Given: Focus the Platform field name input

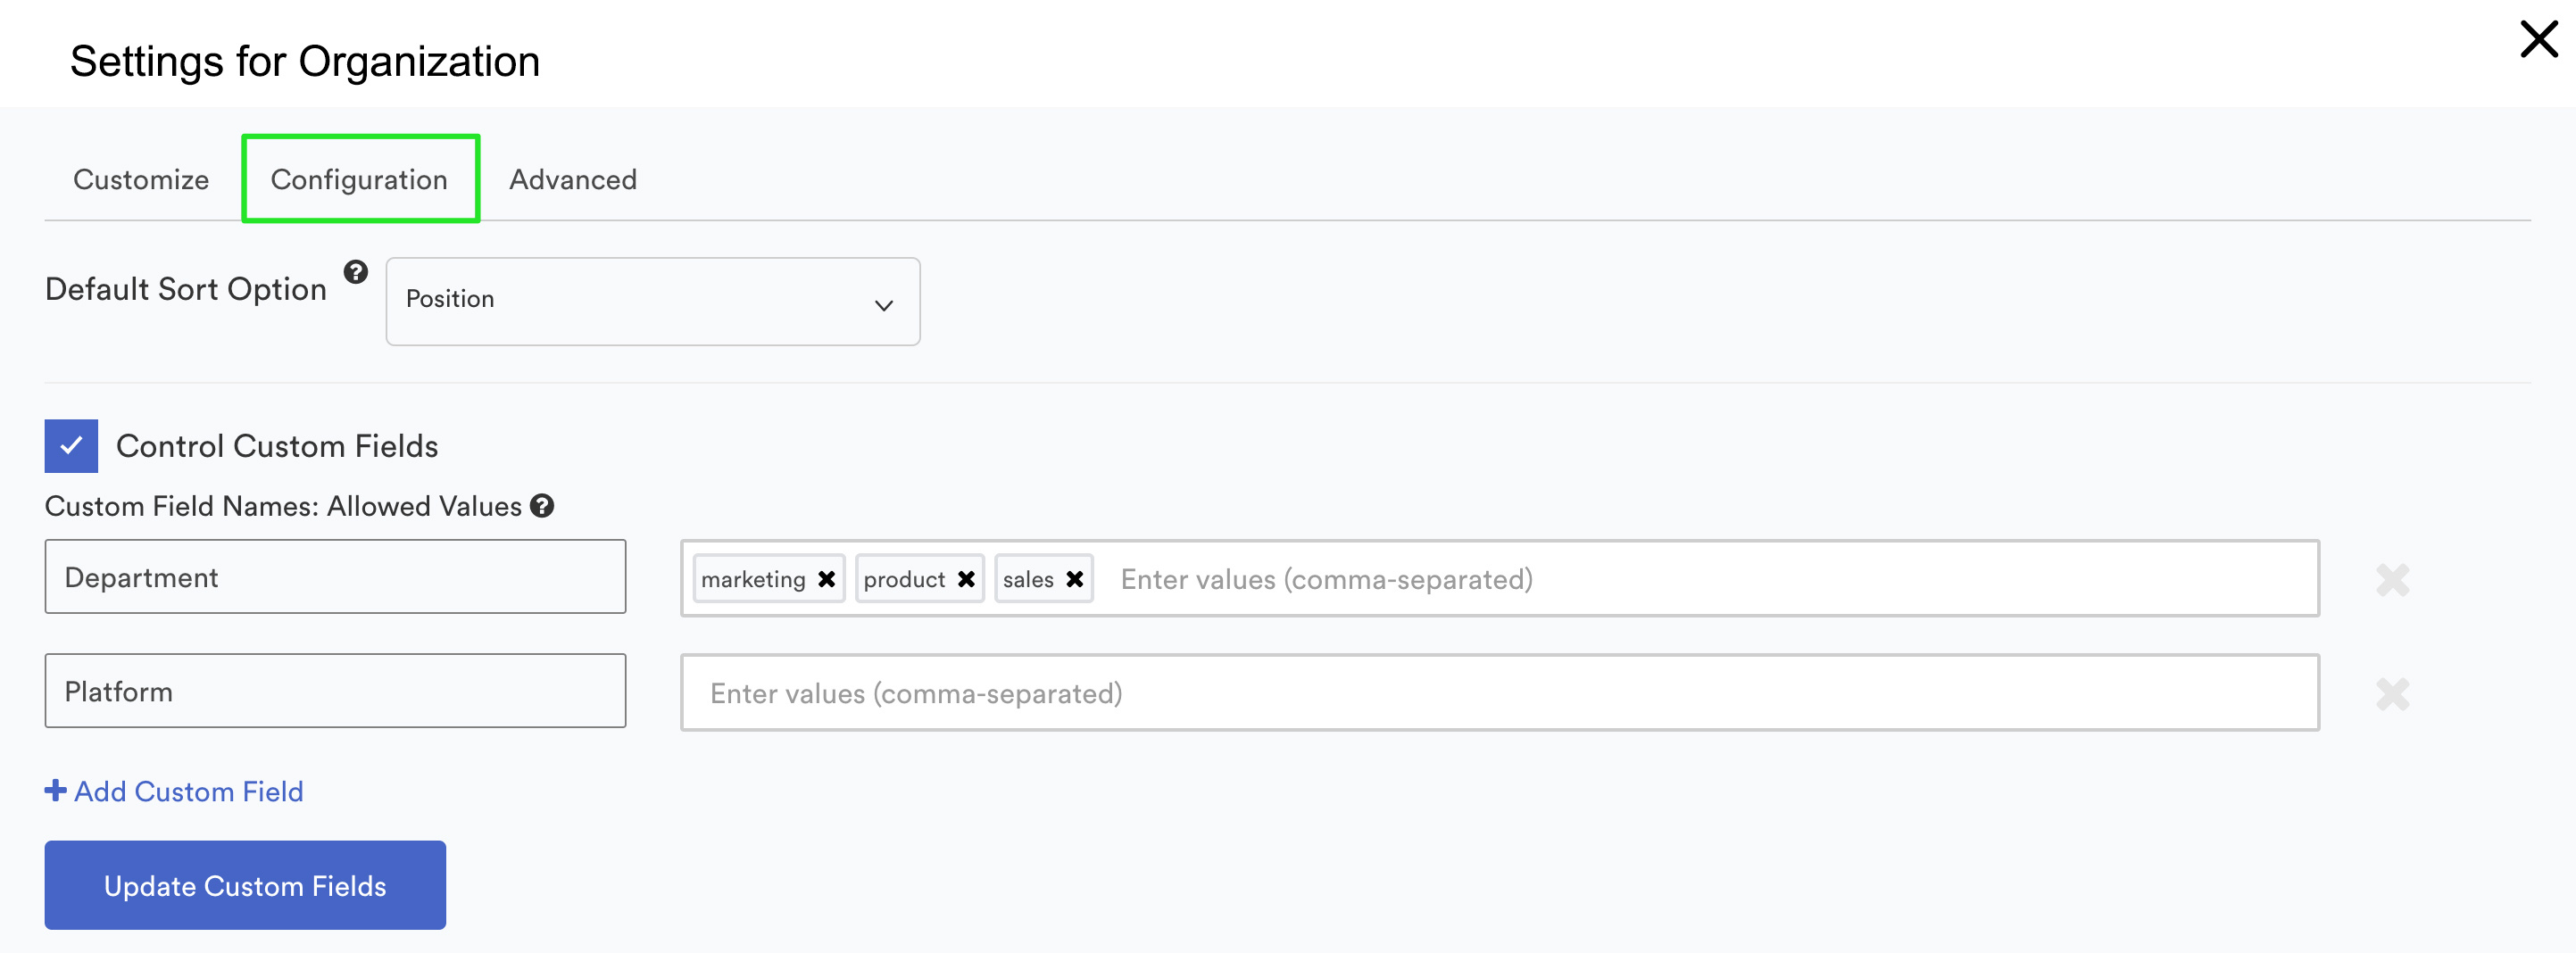Looking at the screenshot, I should click(x=335, y=691).
